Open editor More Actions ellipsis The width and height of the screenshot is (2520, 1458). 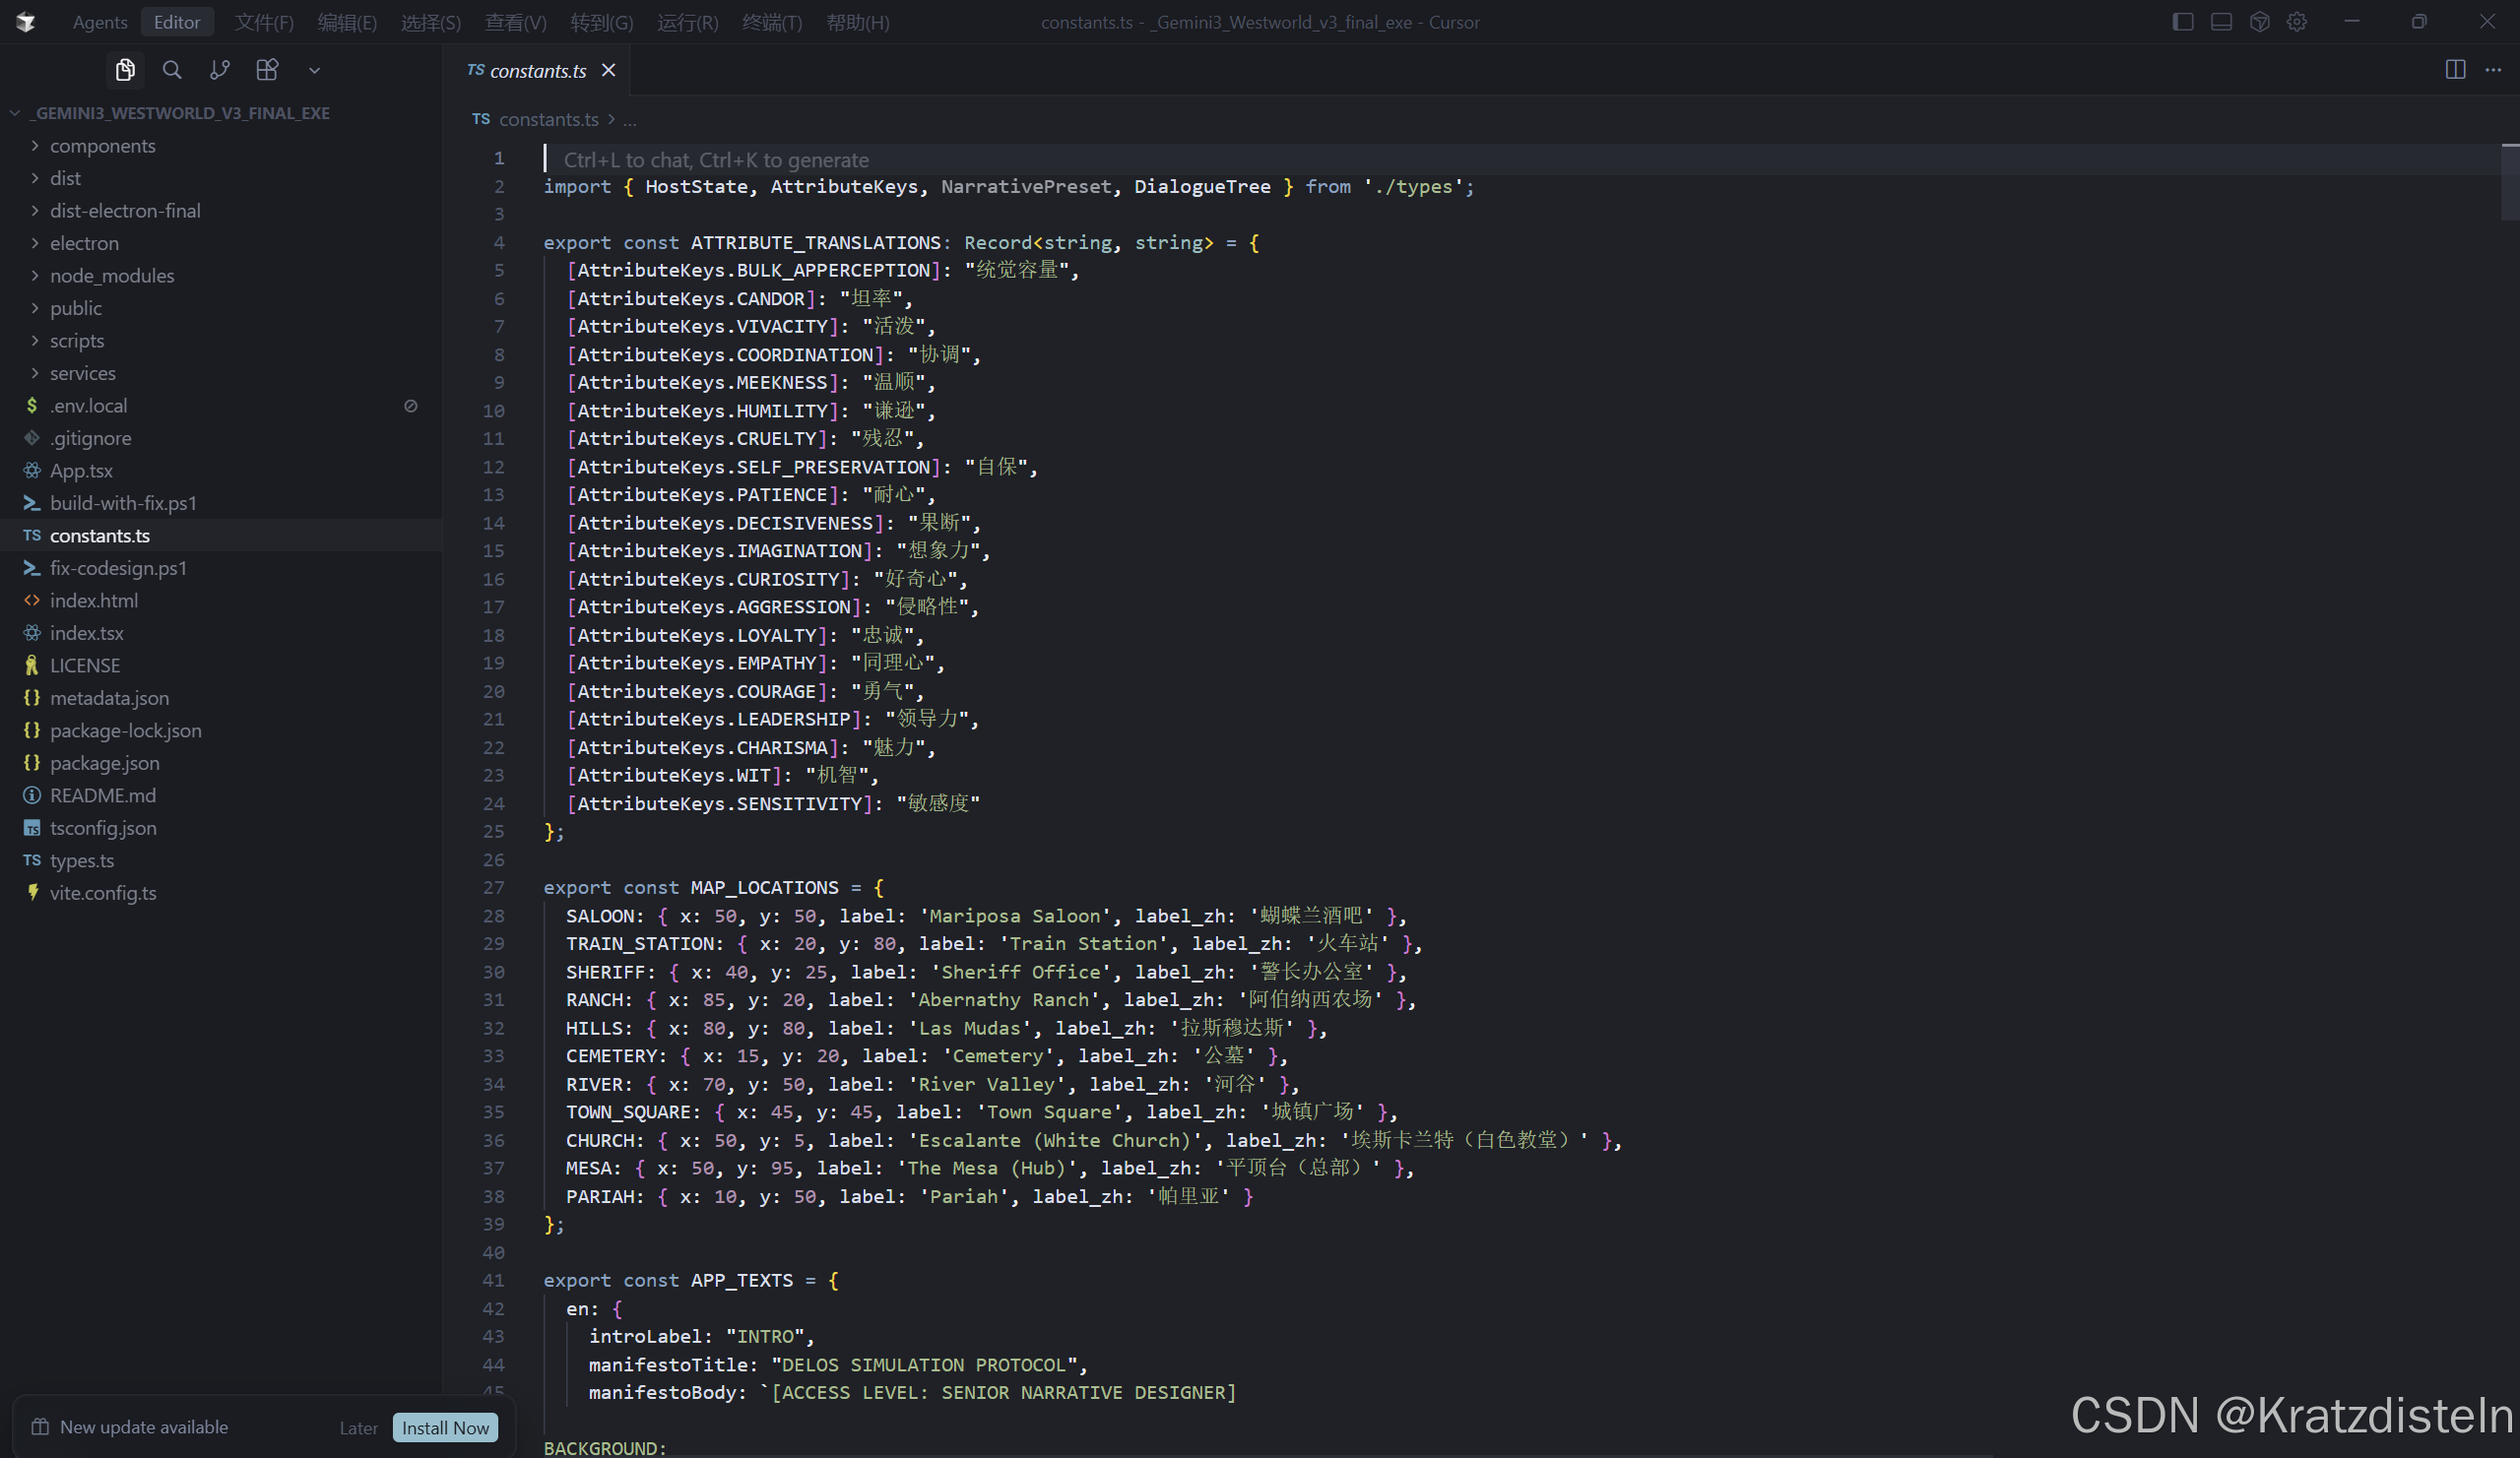coord(2493,70)
